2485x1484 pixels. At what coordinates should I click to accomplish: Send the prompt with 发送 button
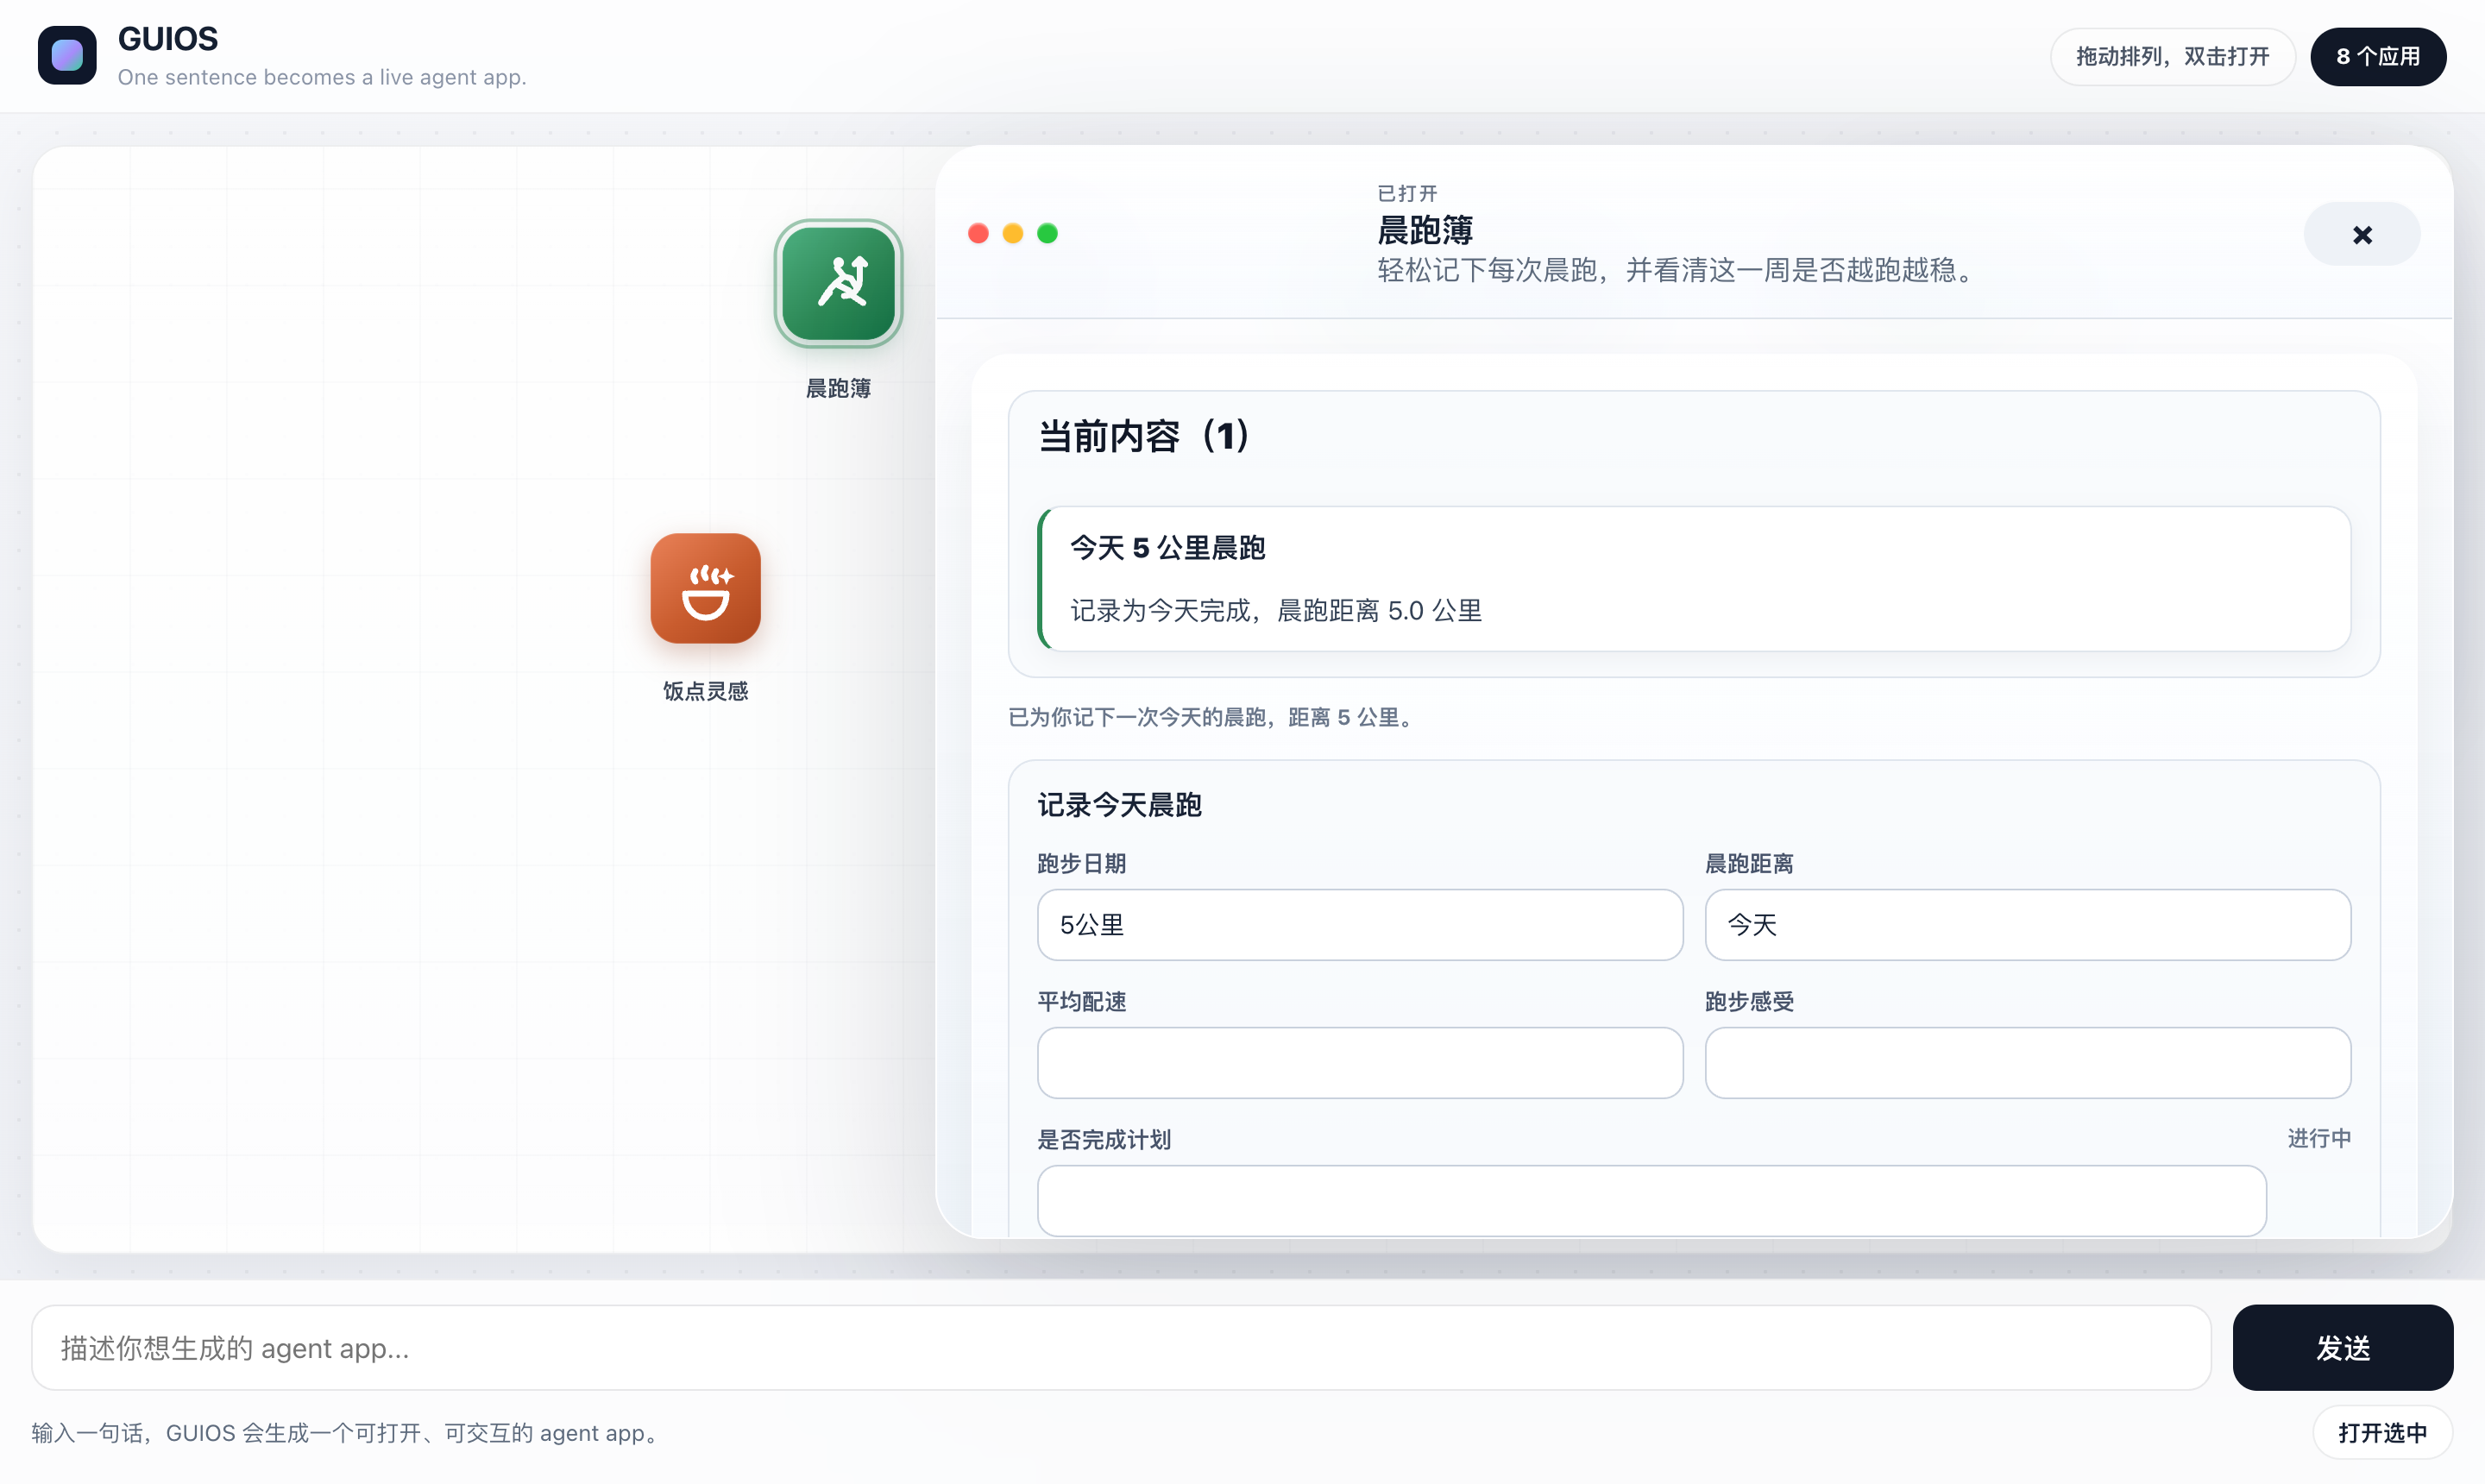[x=2342, y=1347]
